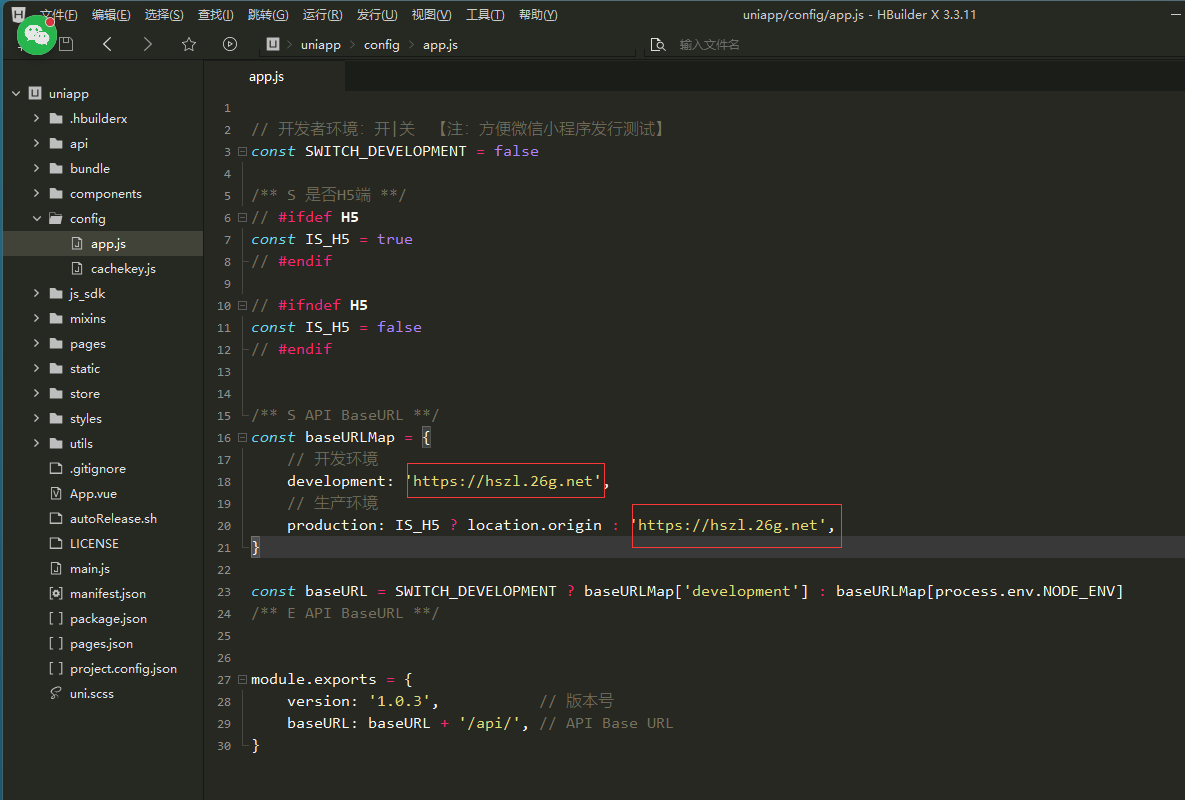
Task: Select the store folder row
Action: pos(103,393)
